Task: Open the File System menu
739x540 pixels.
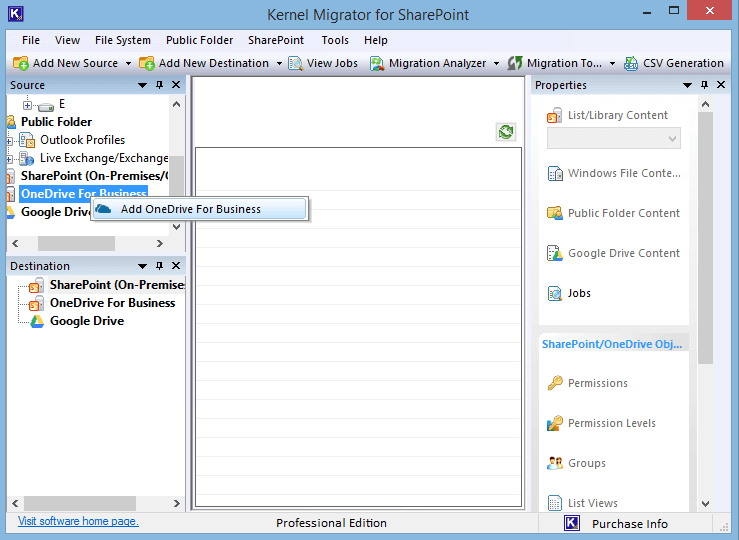Action: pyautogui.click(x=123, y=41)
